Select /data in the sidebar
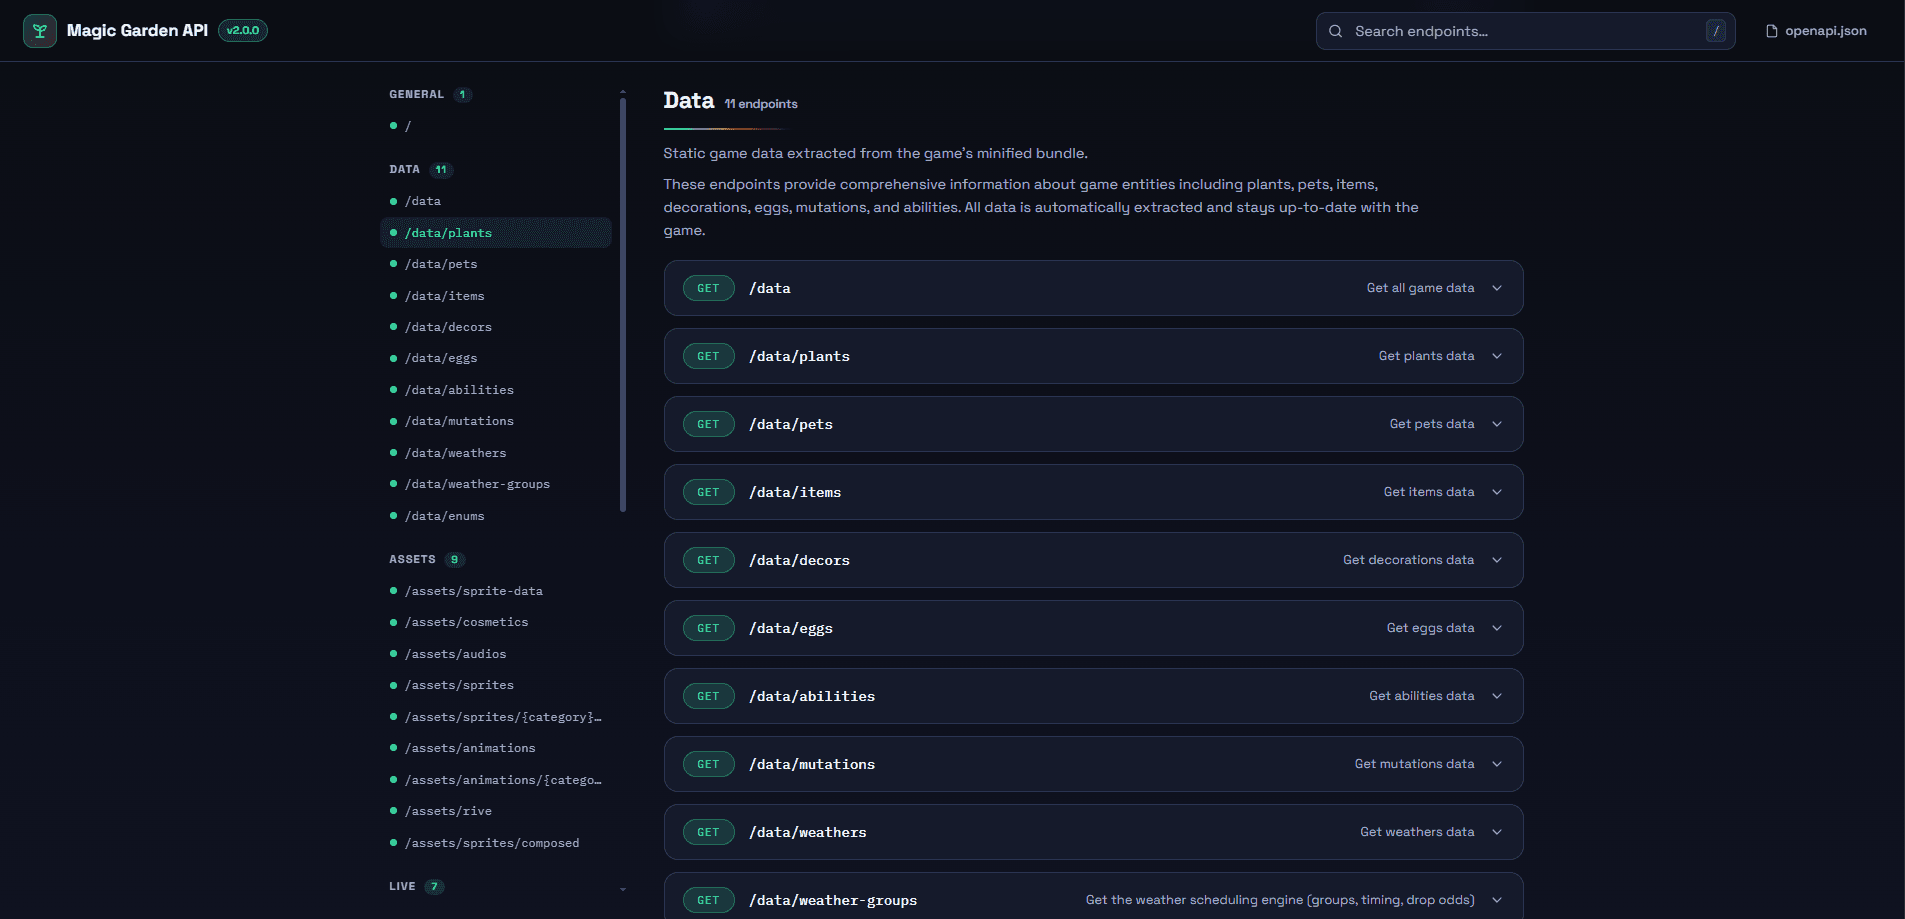 496,201
